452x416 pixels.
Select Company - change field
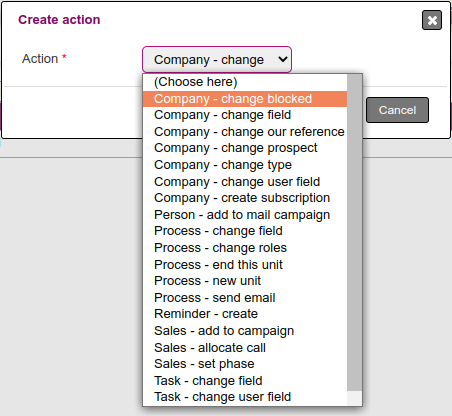tap(245, 115)
